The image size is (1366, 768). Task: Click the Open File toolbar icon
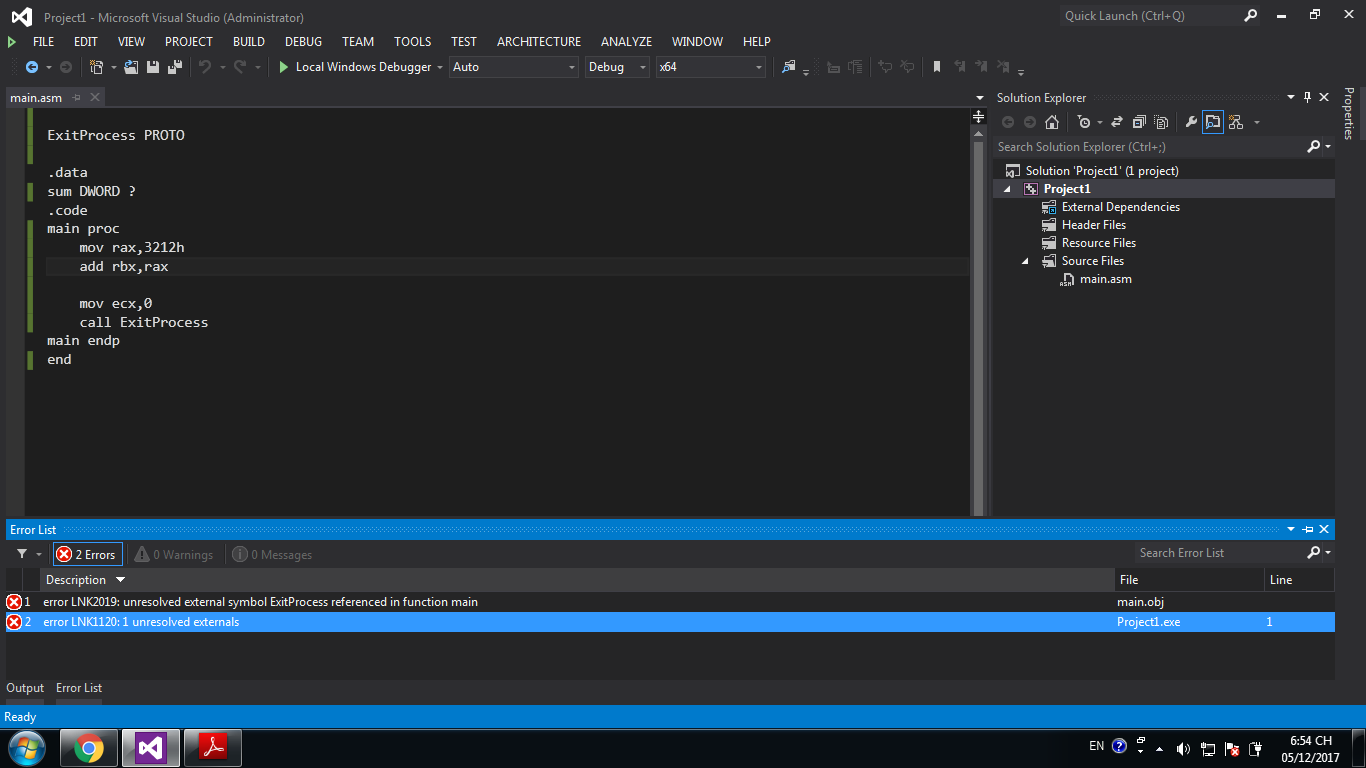131,67
